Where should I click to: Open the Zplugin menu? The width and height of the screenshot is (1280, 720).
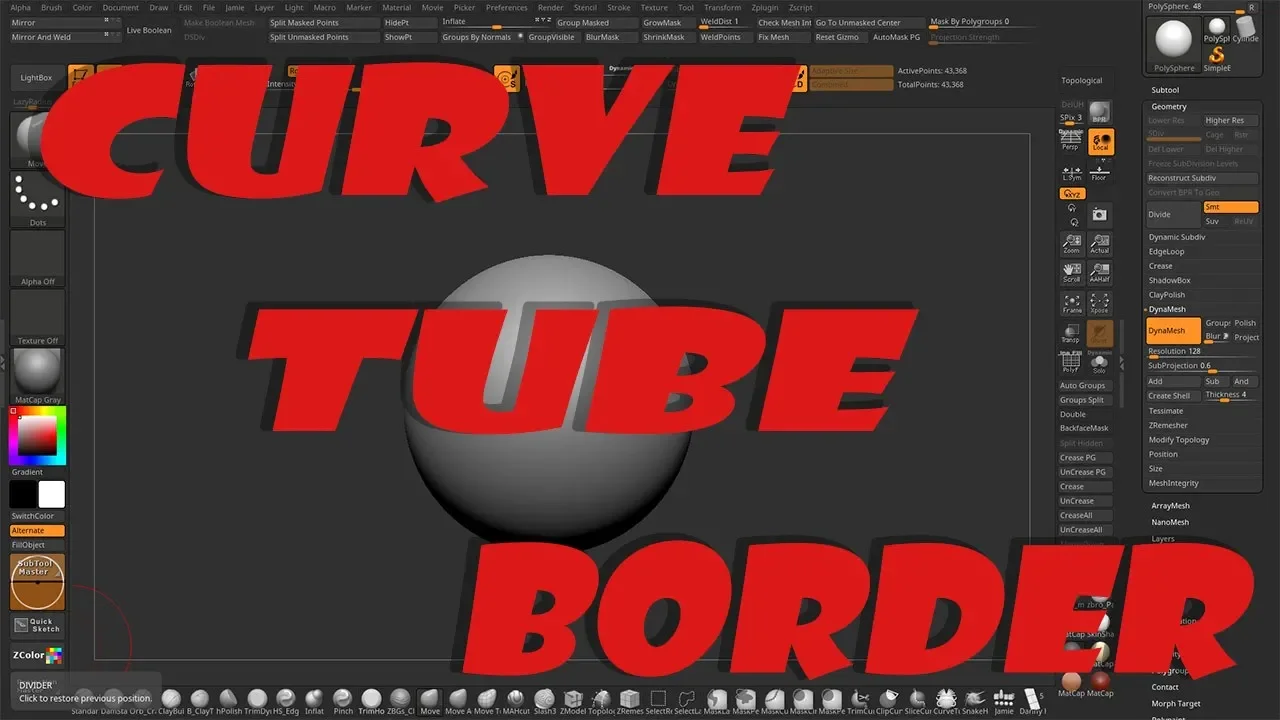pos(765,7)
